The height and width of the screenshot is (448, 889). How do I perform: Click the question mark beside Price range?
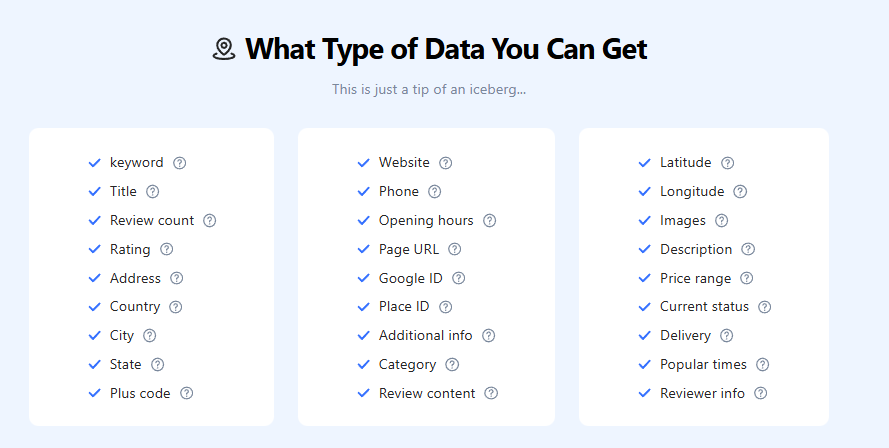pos(747,279)
